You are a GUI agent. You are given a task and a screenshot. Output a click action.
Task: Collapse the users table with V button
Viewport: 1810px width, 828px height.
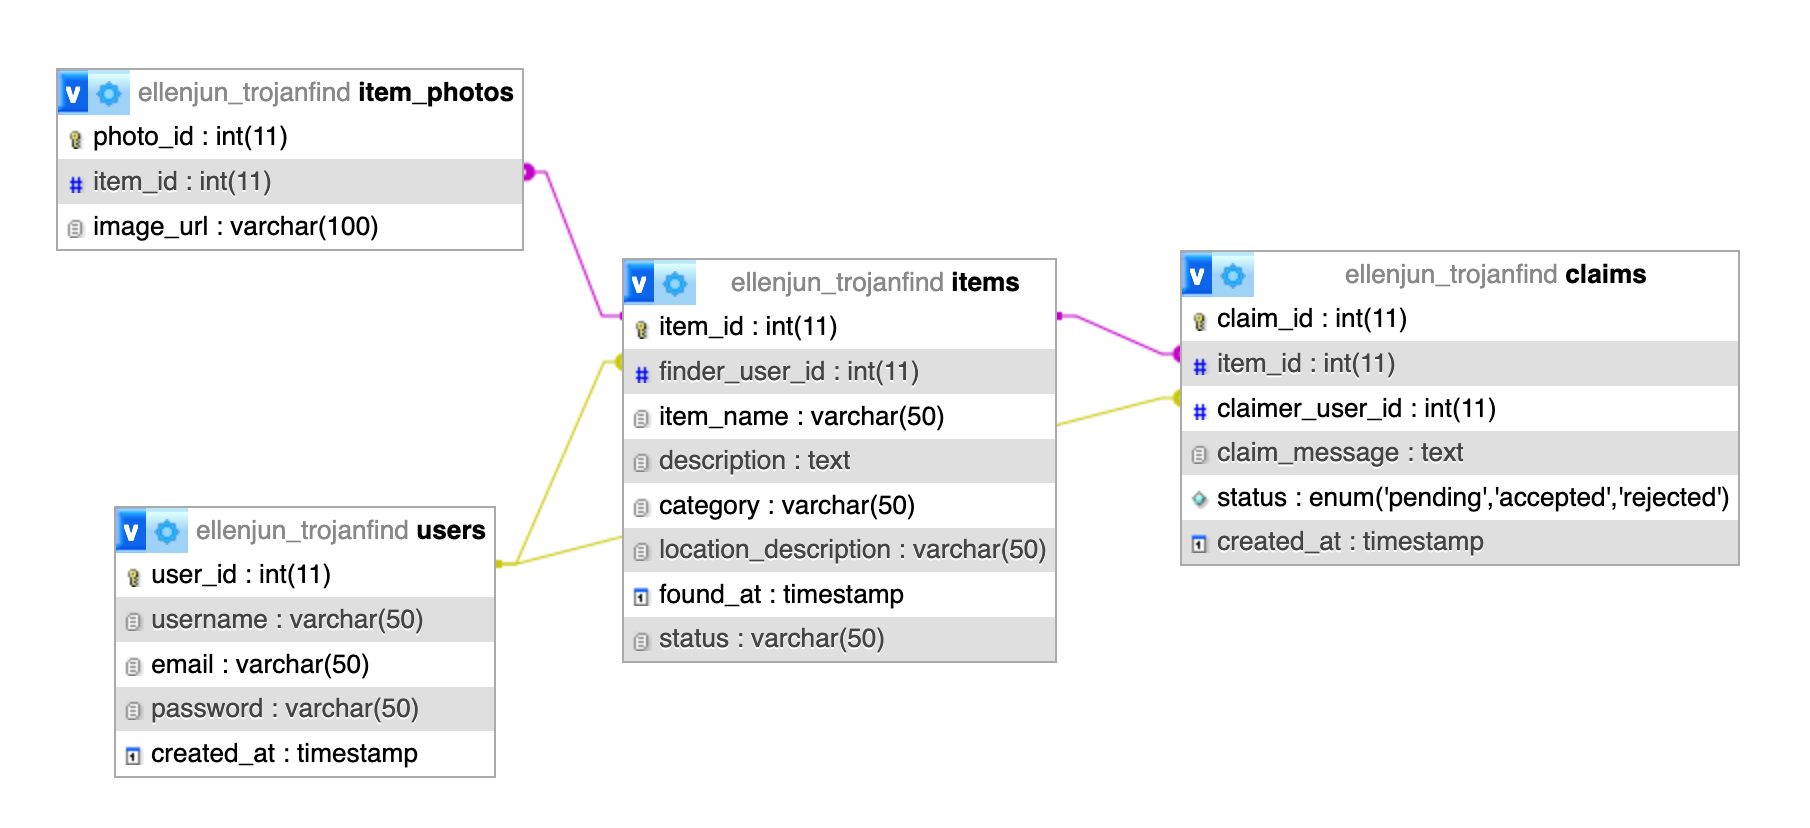point(131,531)
